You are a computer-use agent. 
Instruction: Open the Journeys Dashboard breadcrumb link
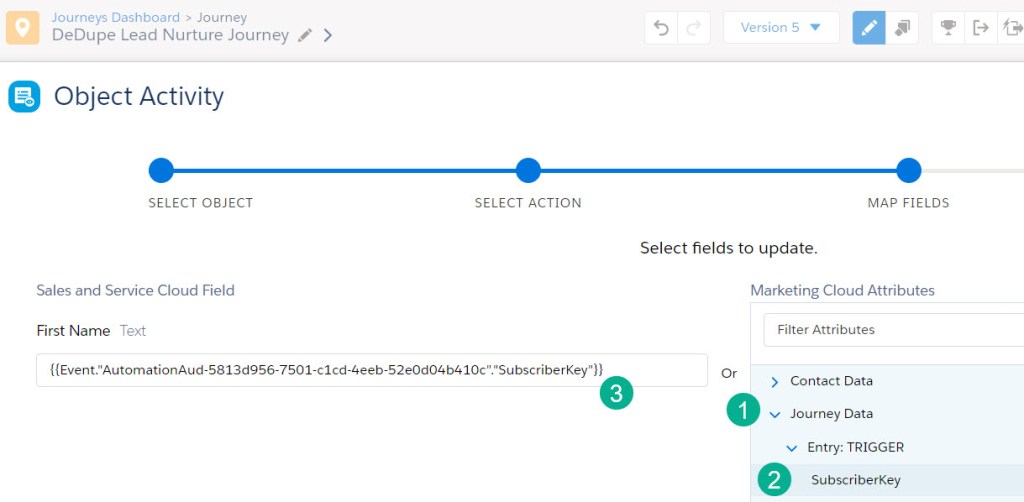point(115,17)
